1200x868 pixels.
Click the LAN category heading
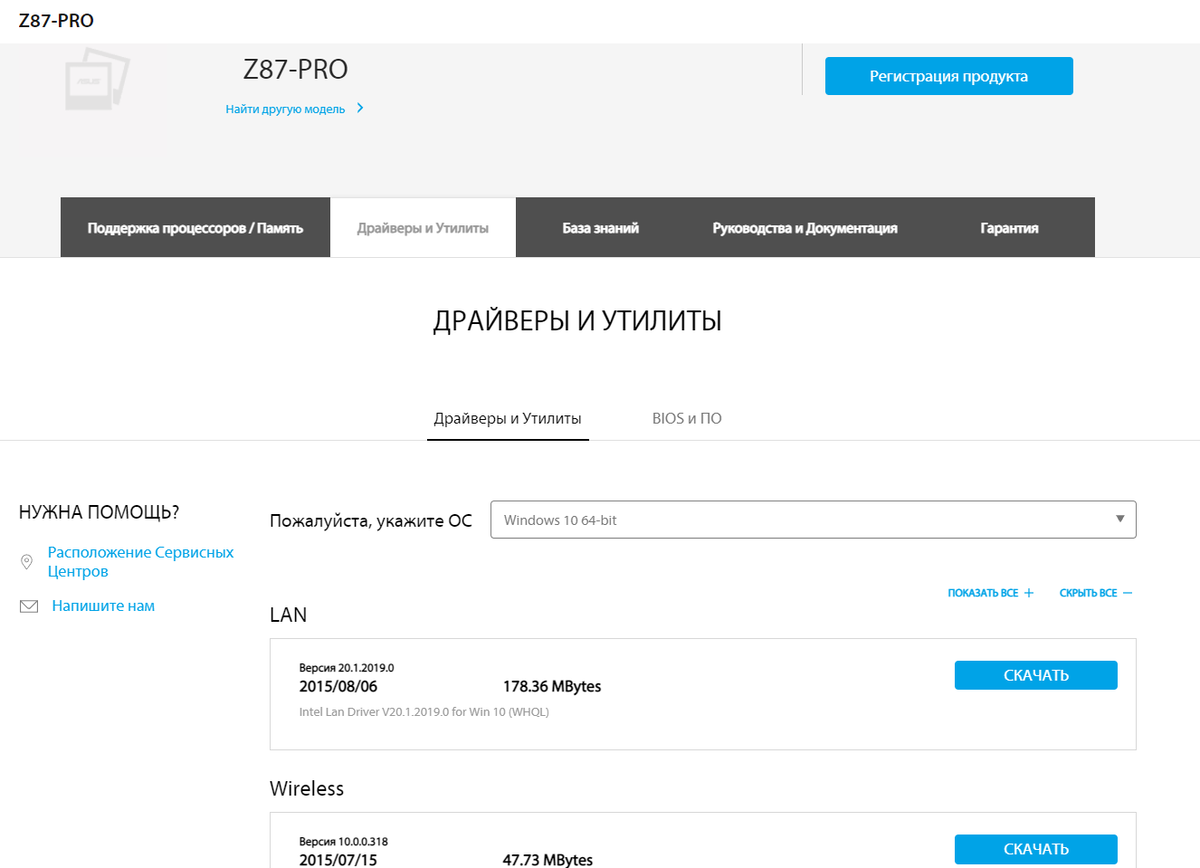(x=288, y=615)
